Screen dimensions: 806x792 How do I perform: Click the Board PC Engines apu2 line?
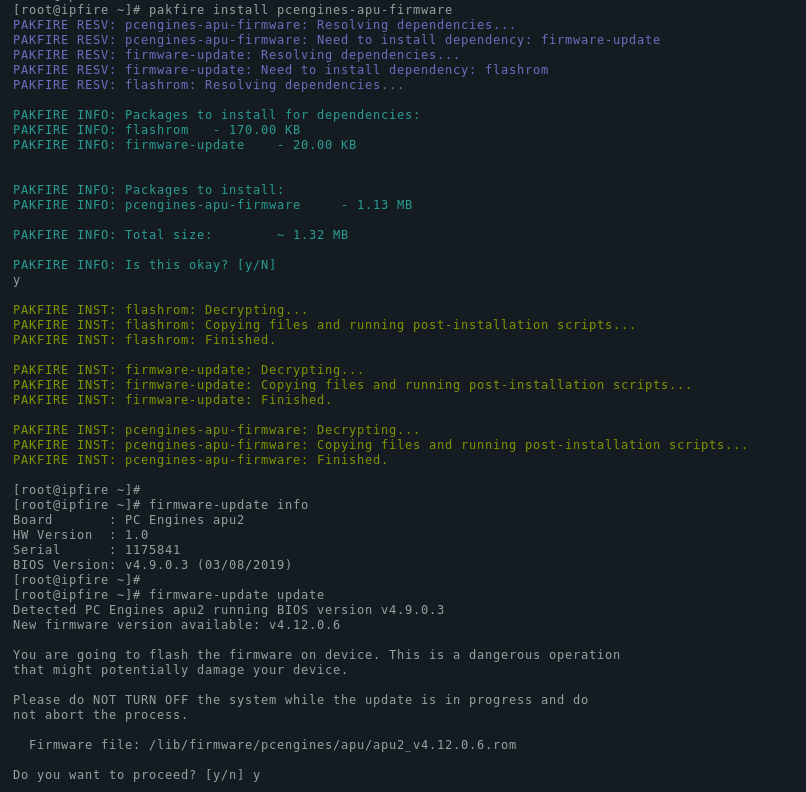(129, 520)
